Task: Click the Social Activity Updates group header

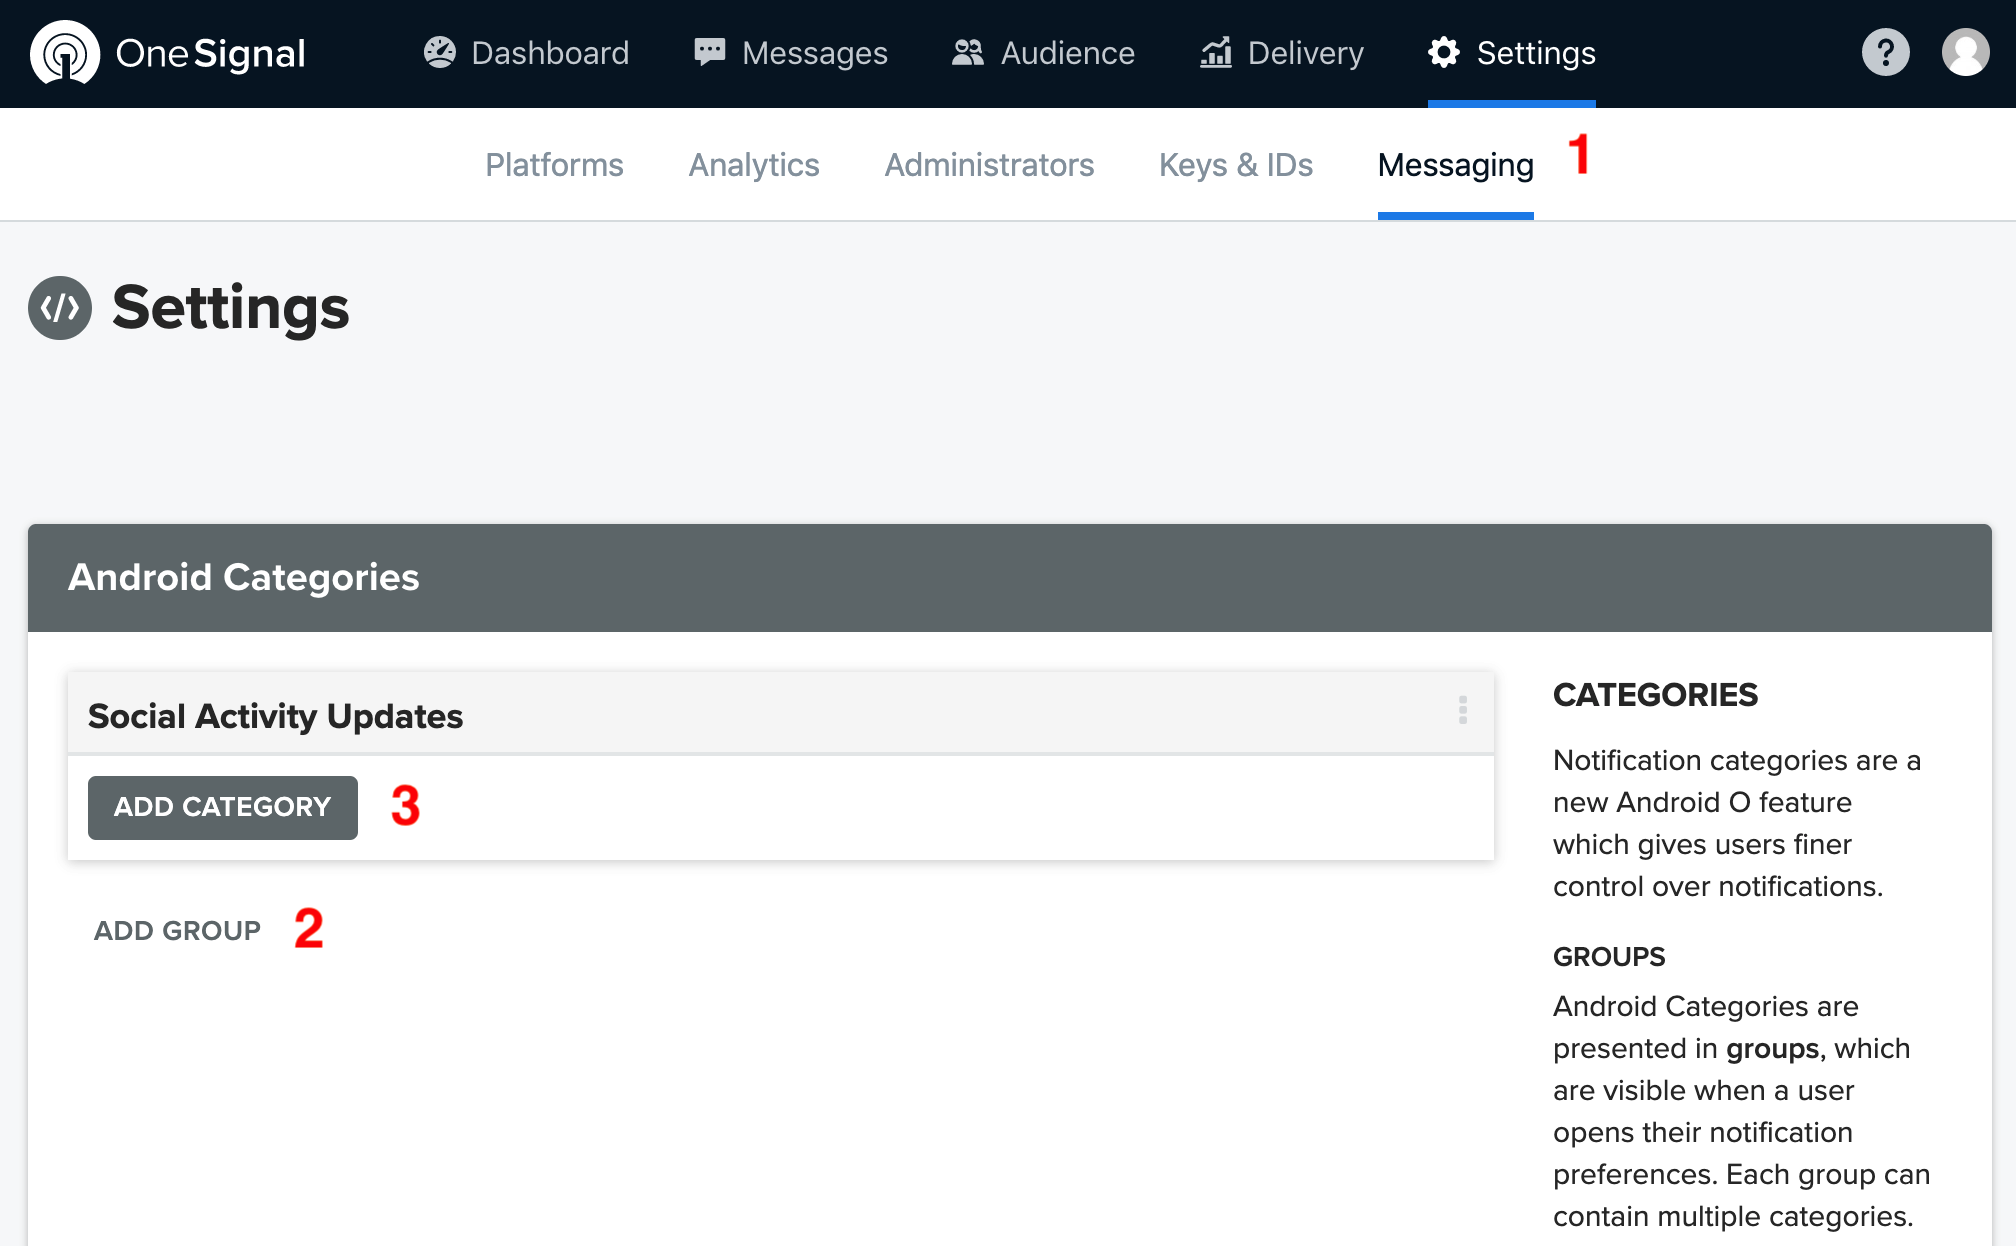Action: pos(275,716)
